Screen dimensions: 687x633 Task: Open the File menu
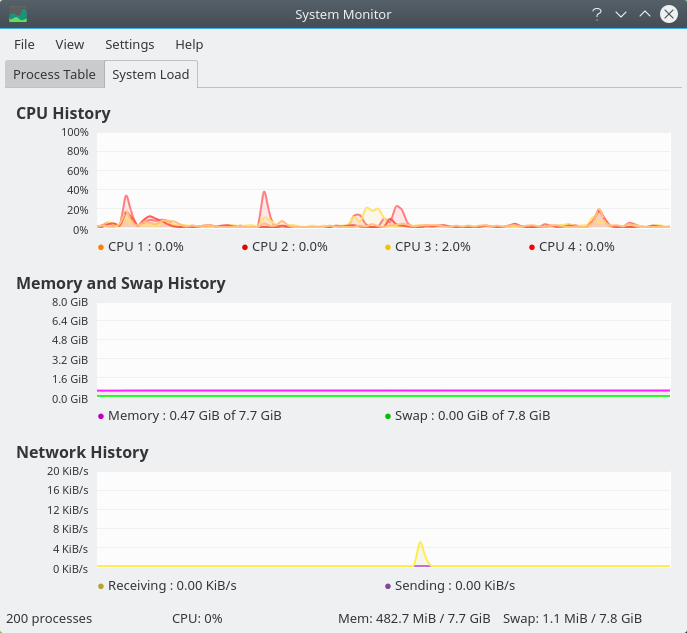(24, 44)
